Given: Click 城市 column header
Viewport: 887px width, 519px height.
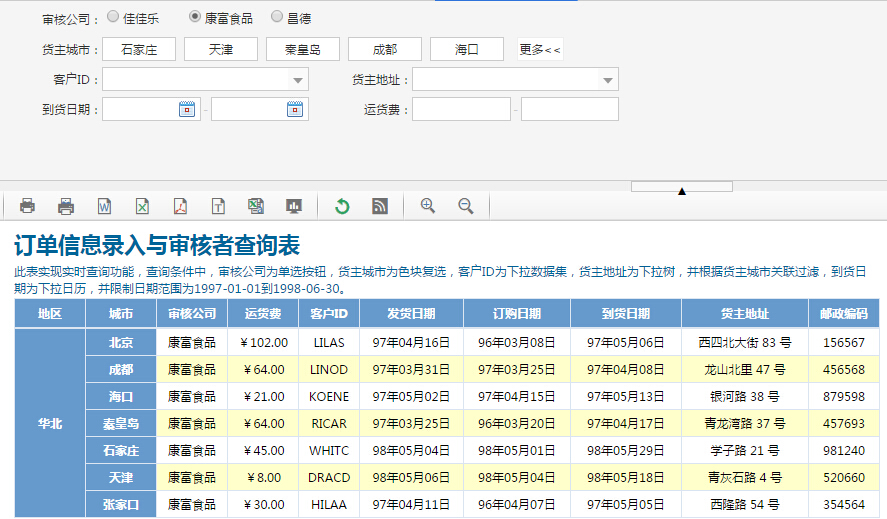Looking at the screenshot, I should [x=121, y=314].
